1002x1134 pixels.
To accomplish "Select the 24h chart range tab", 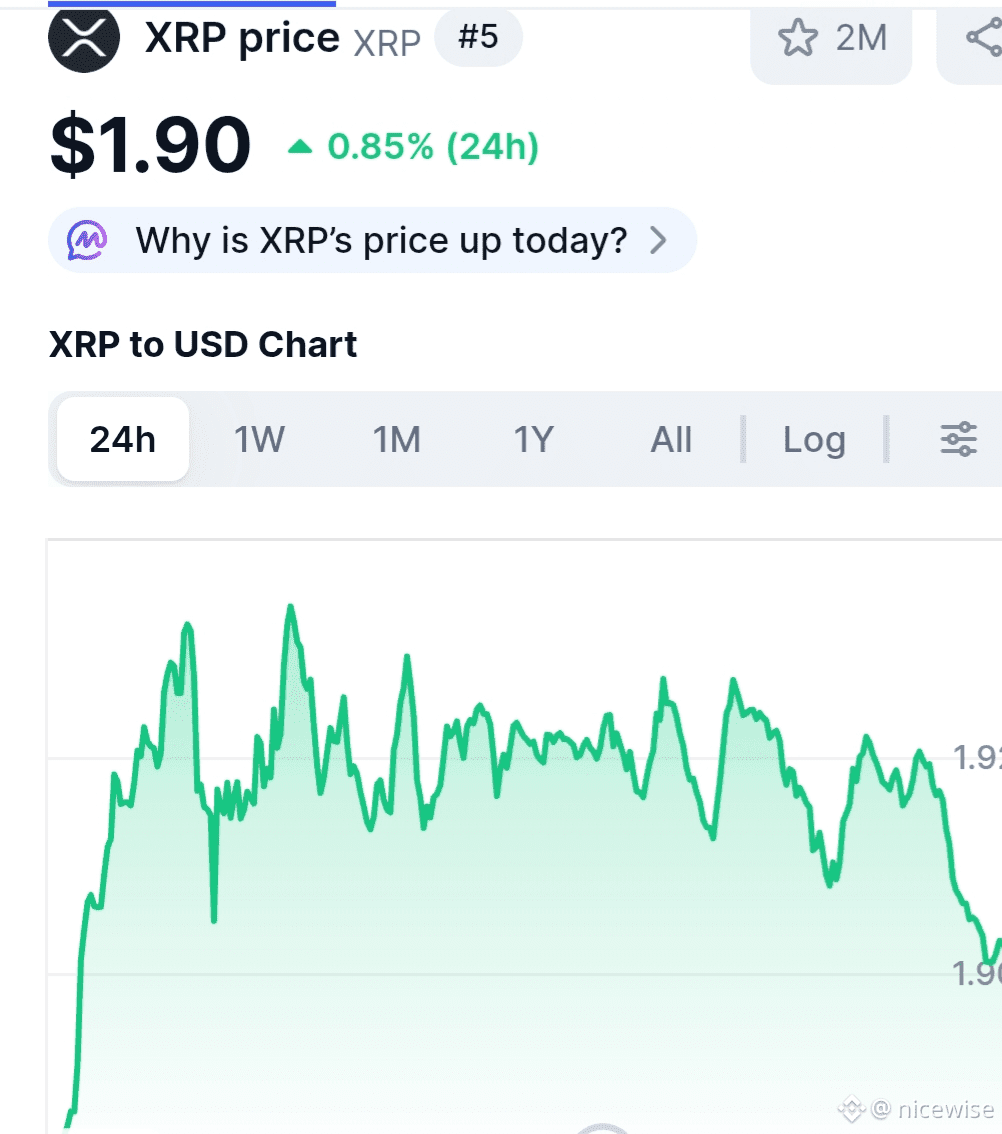I will click(123, 439).
